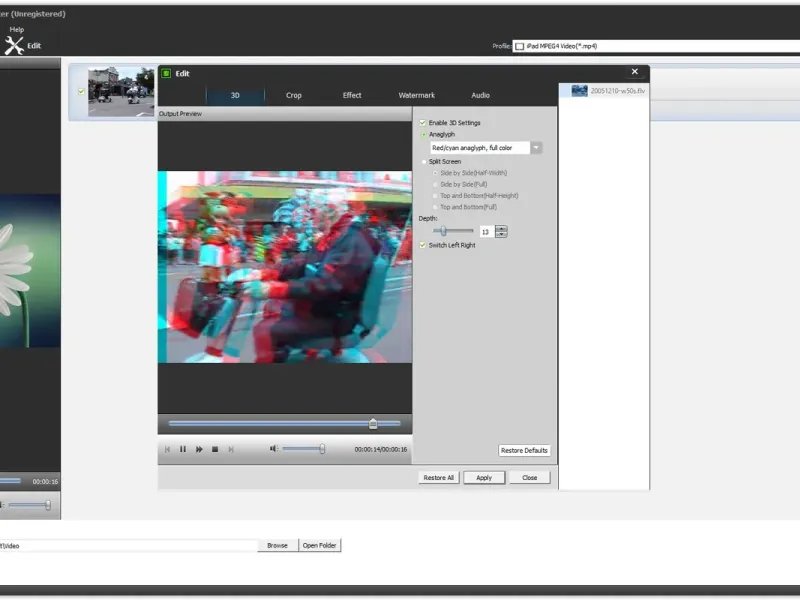Switch to the 3D tab
Viewport: 800px width, 600px height.
[235, 95]
